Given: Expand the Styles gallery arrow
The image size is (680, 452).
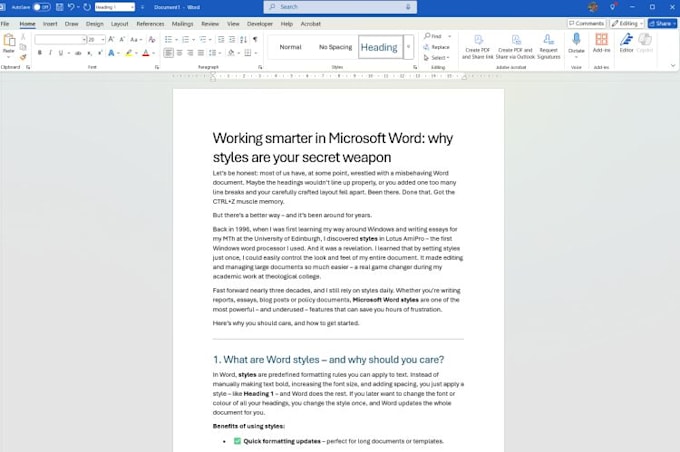Looking at the screenshot, I should tap(408, 47).
